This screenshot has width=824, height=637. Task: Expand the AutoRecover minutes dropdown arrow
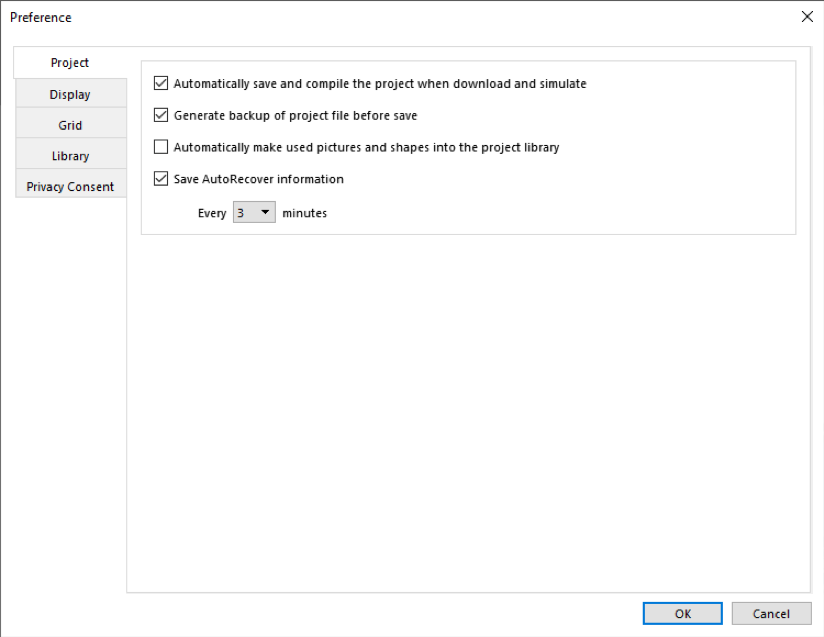[266, 213]
